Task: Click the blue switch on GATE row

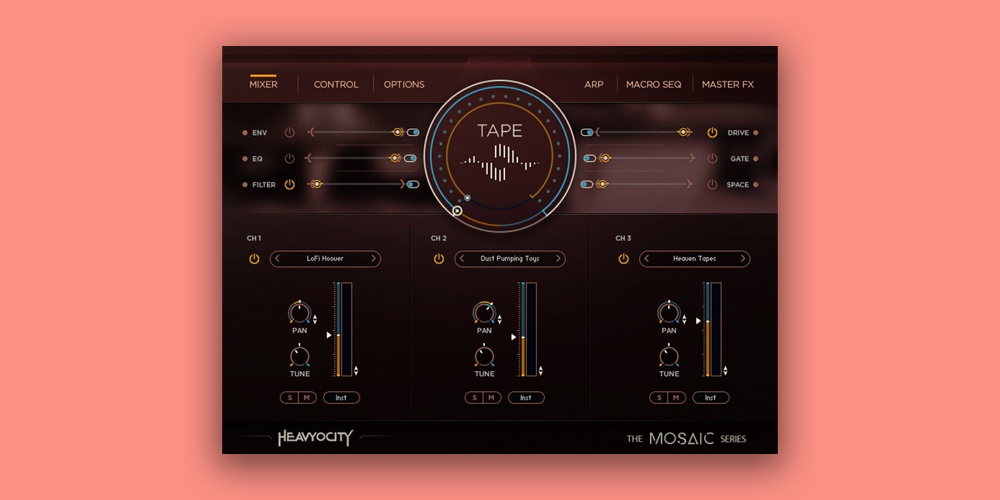Action: [590, 158]
